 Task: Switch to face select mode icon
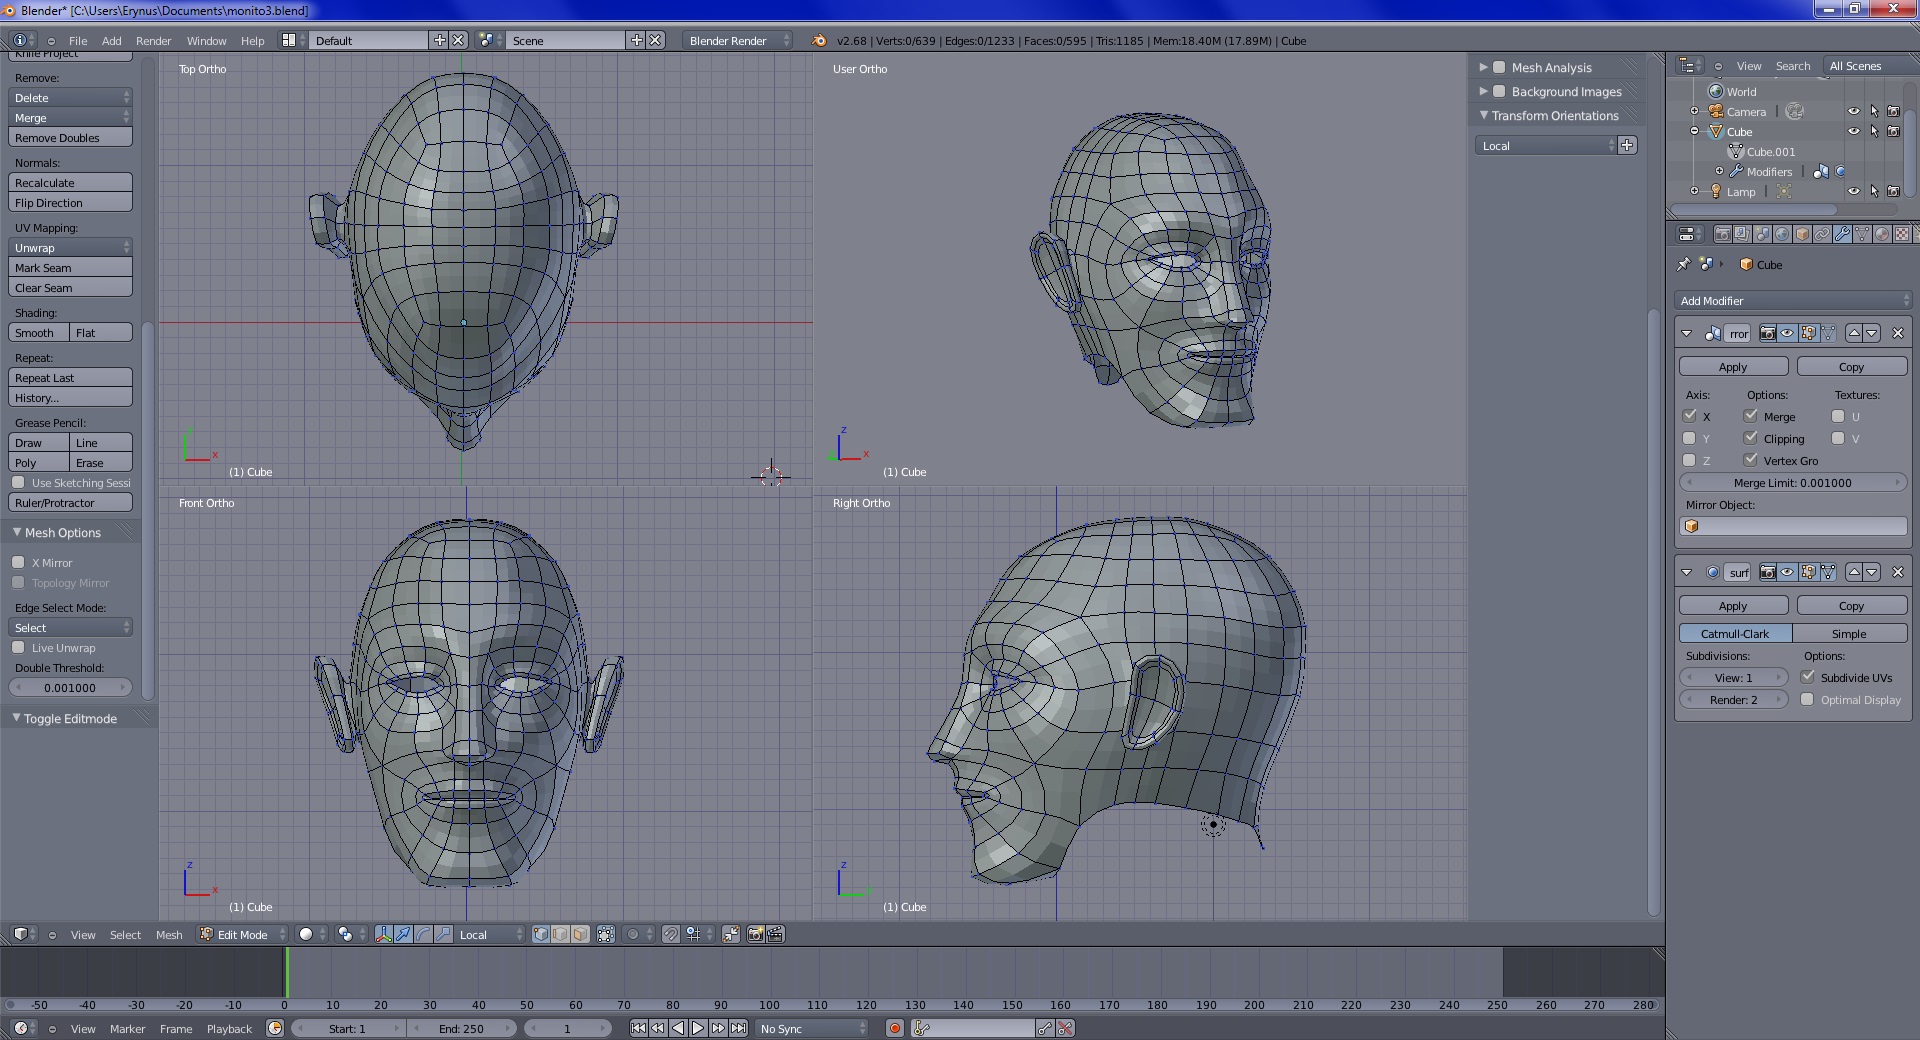click(x=580, y=934)
